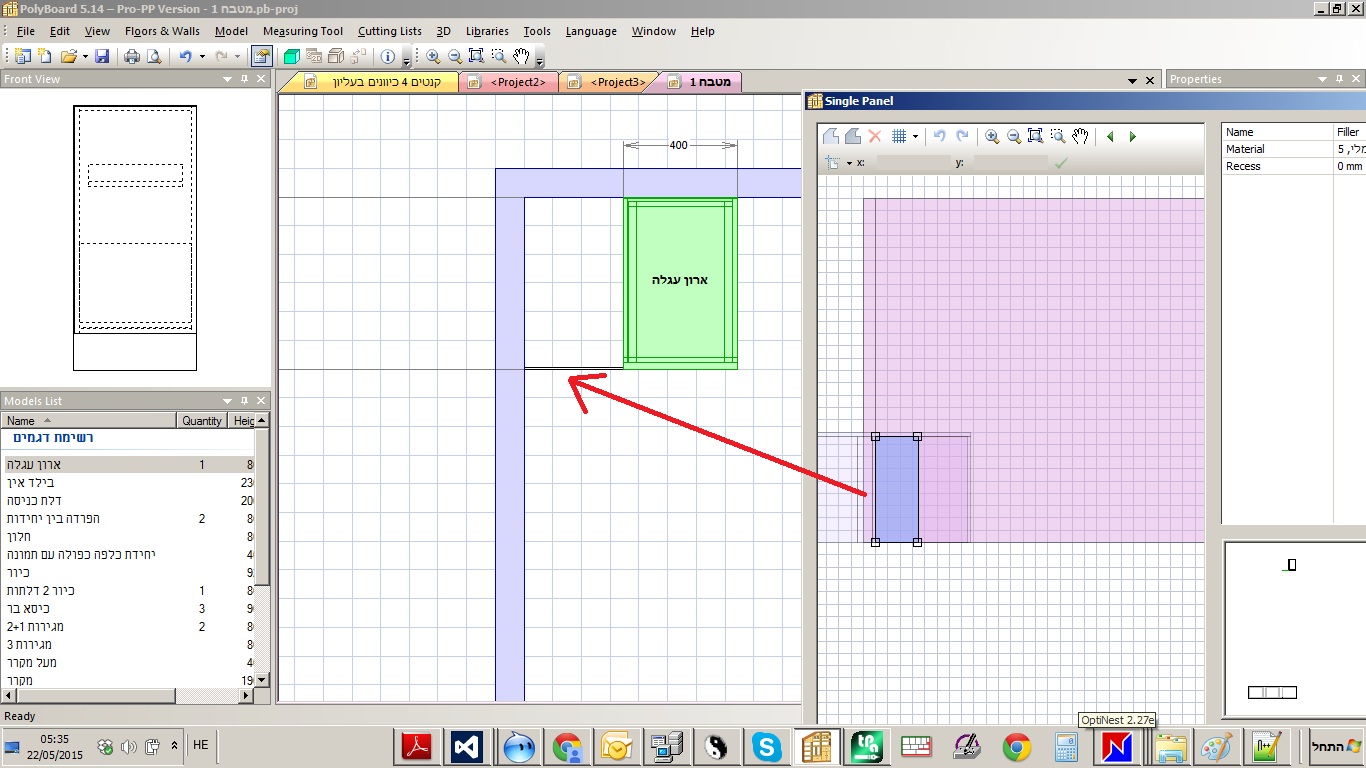
Task: Select הפרדה בין יחידות in the Models List
Action: (127, 519)
